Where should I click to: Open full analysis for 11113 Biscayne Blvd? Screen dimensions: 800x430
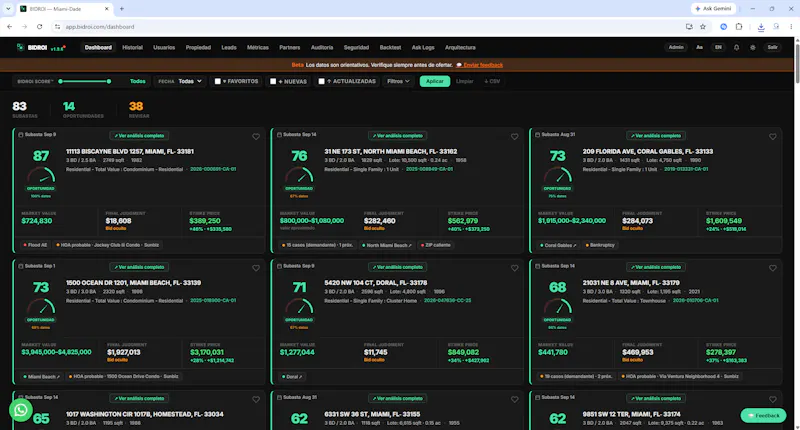click(x=139, y=136)
